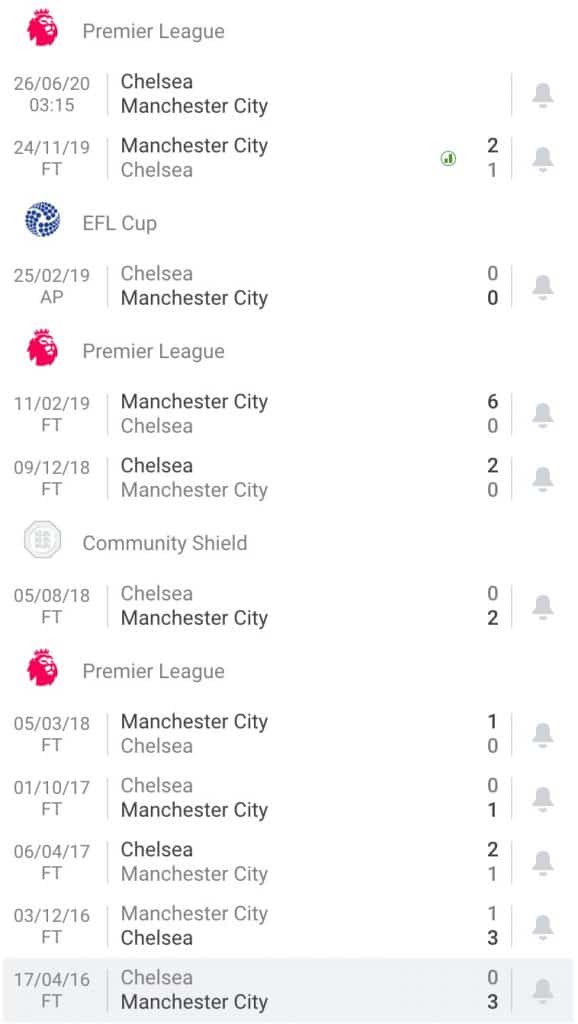Screen dimensions: 578x1024
Task: Open match stats via the green chart icon
Action: coord(448,157)
